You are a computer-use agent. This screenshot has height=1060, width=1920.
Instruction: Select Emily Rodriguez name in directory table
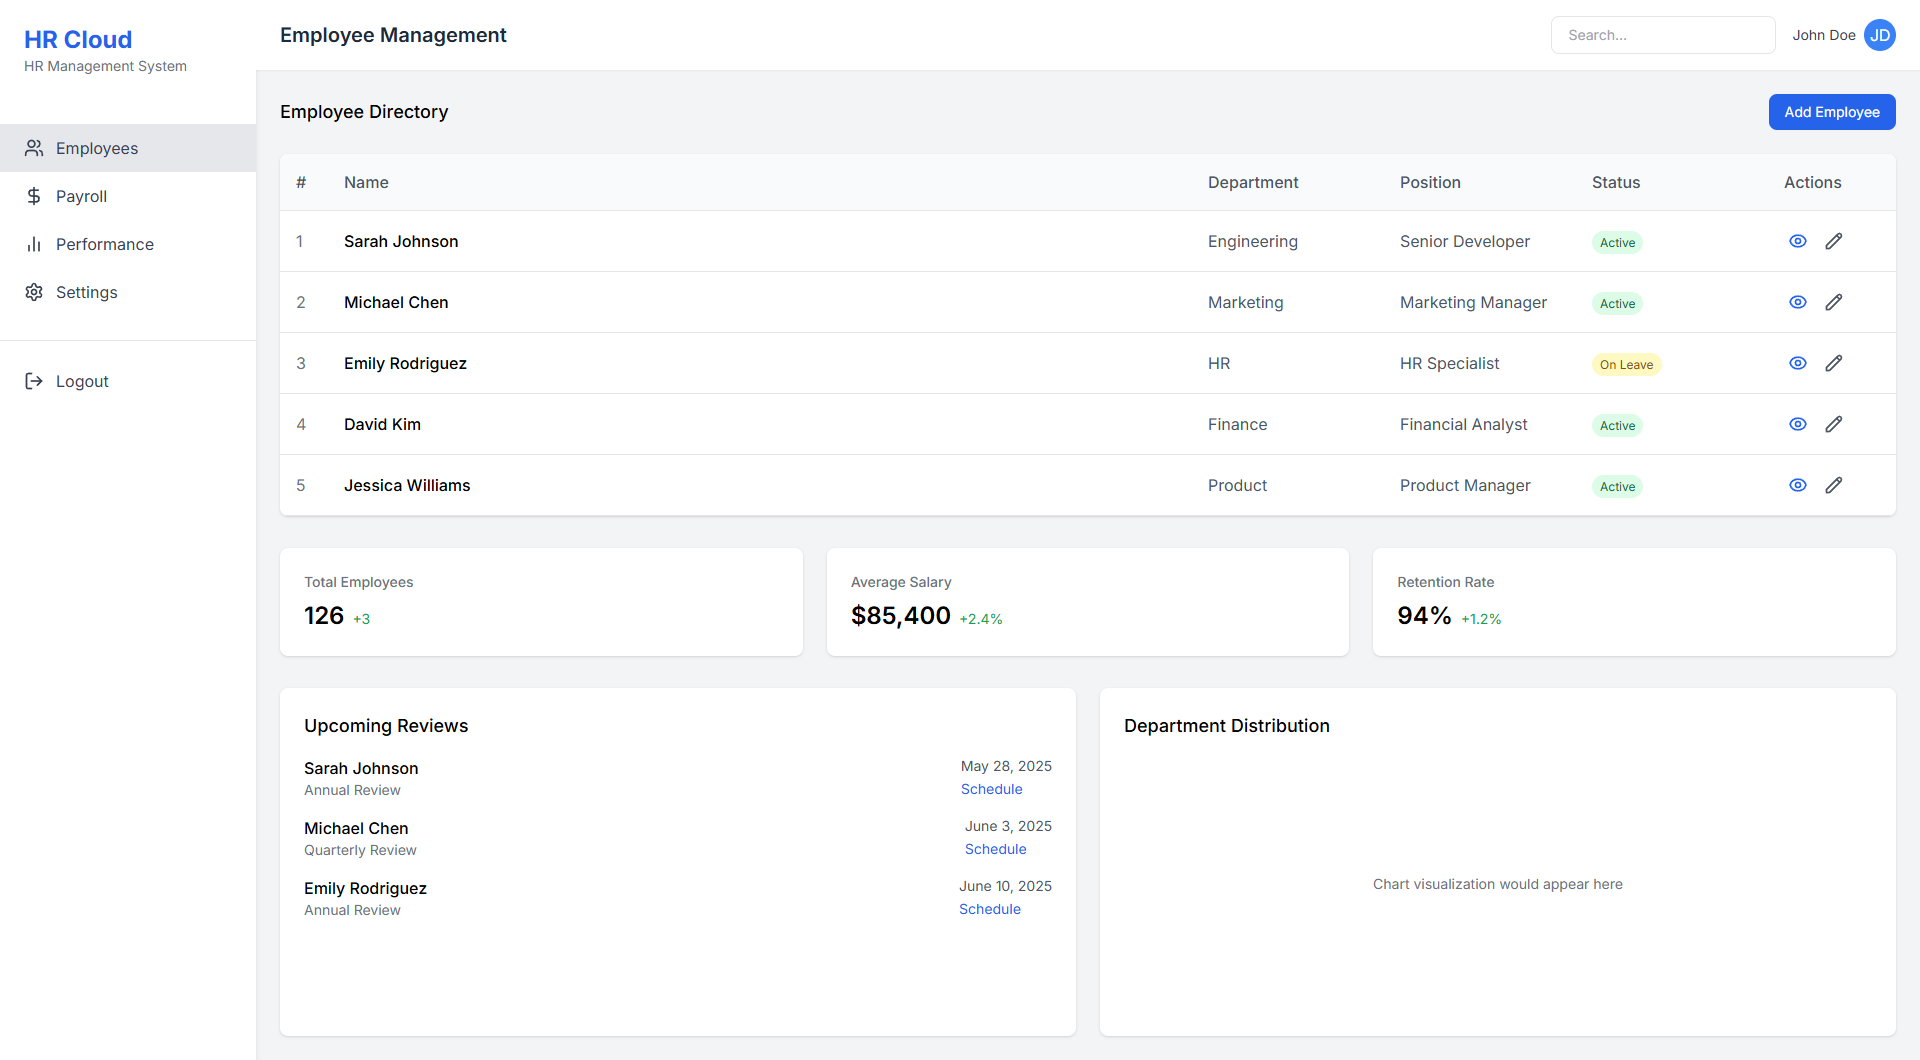[405, 363]
